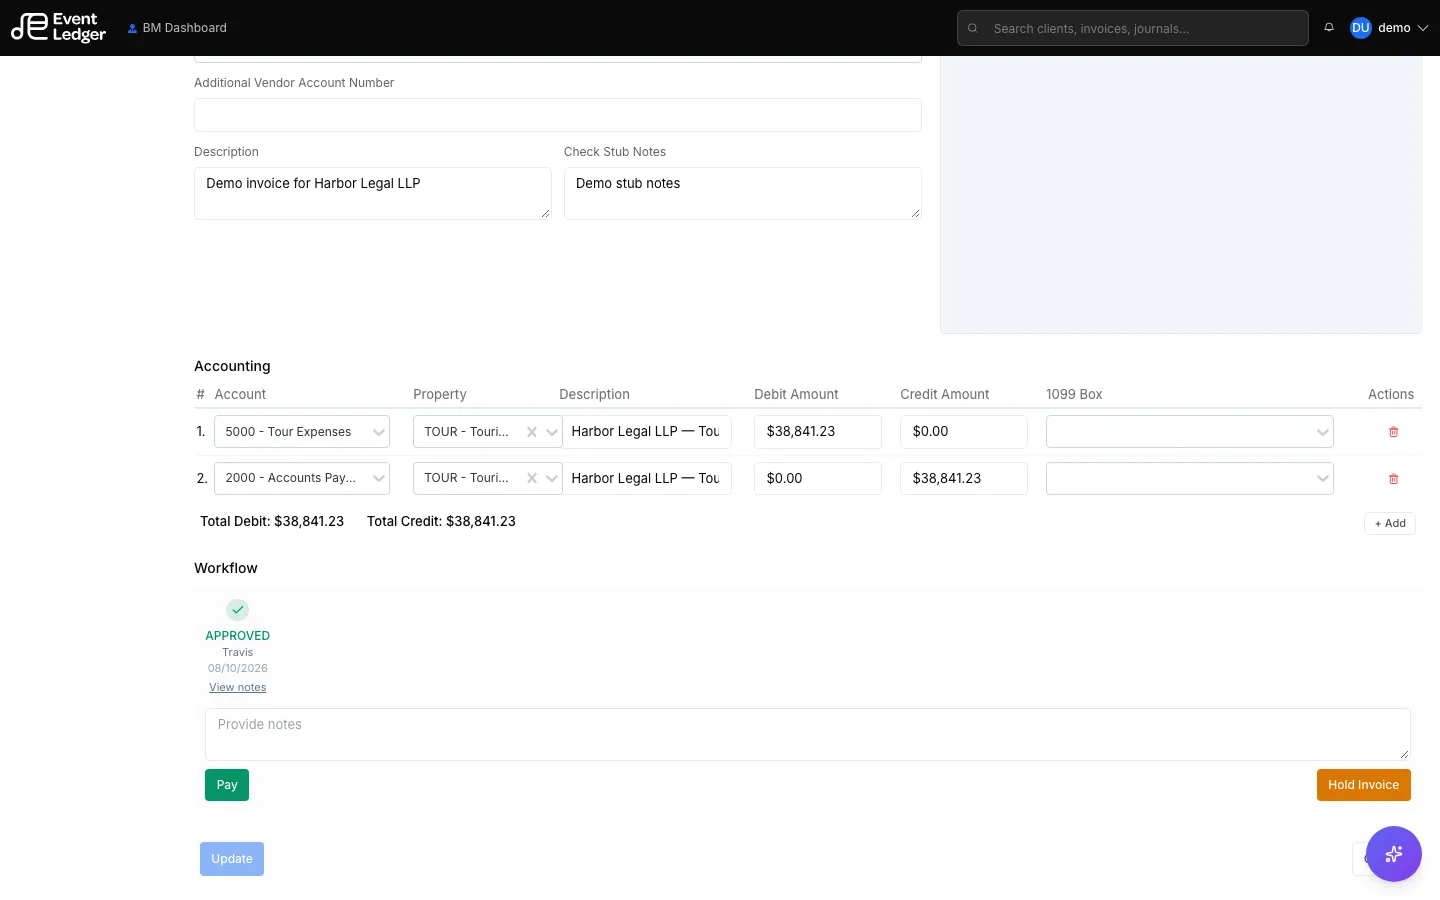
Task: Delete accounting line 1 with trash icon
Action: [x=1393, y=432]
